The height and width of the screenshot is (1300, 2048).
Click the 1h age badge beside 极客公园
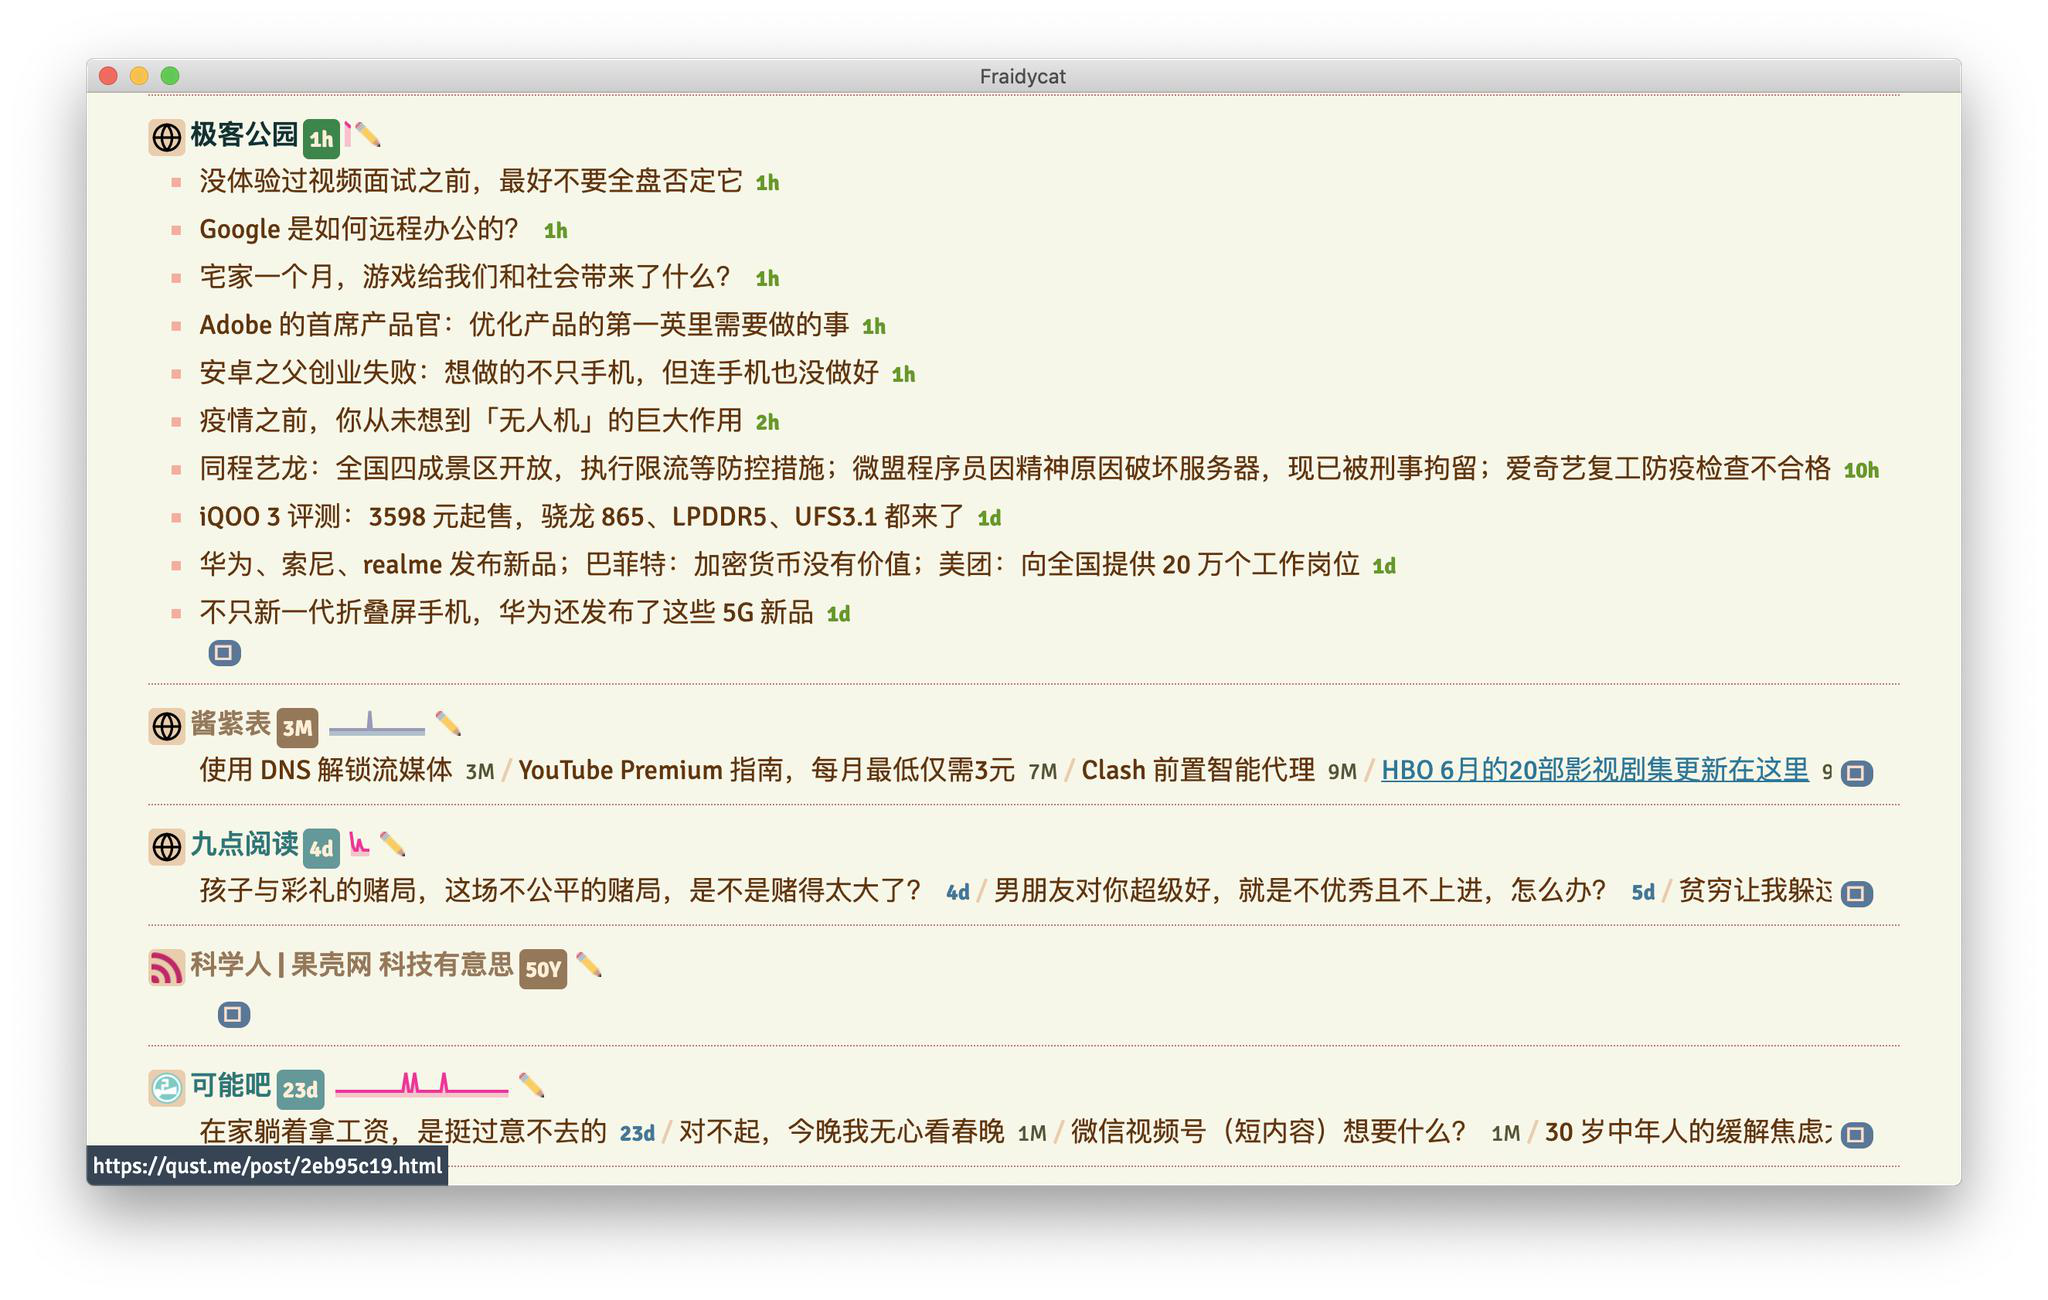click(x=321, y=139)
